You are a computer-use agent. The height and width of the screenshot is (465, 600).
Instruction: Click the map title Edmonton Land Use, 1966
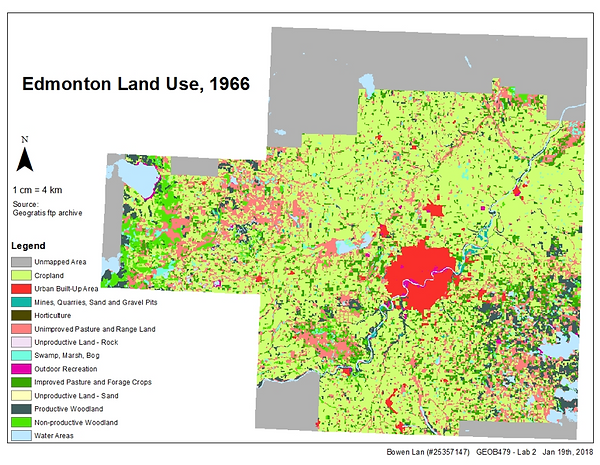tap(136, 84)
